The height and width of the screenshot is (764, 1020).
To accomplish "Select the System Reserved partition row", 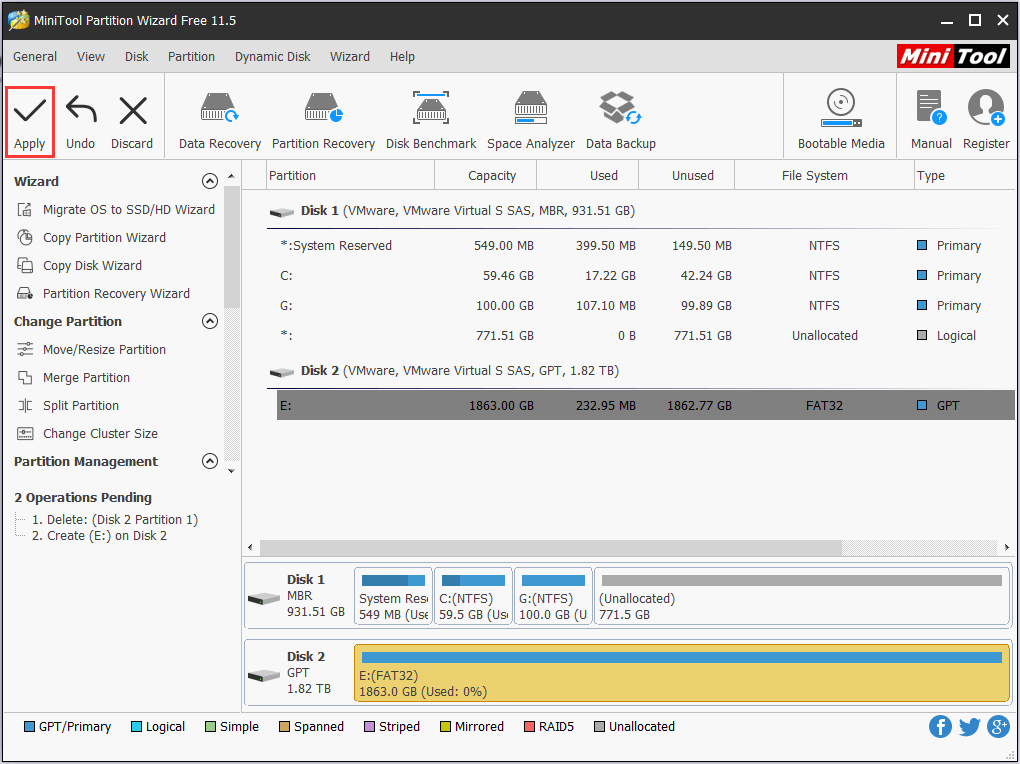I will click(646, 245).
